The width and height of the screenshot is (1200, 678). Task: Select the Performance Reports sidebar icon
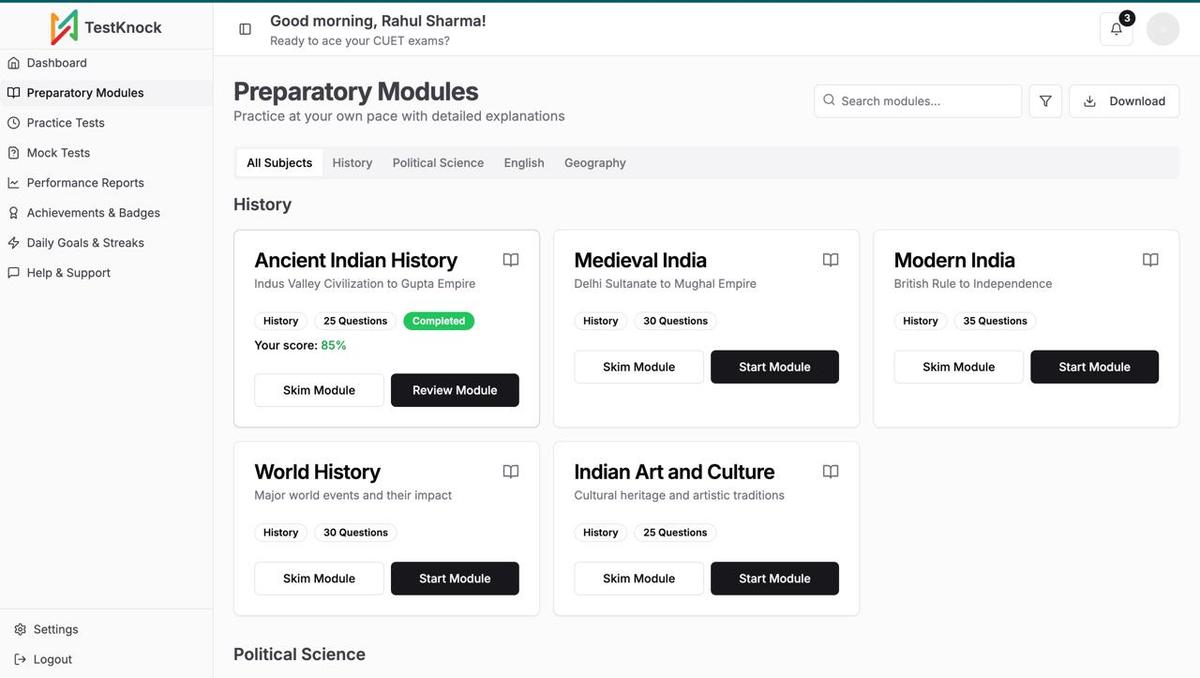[12, 182]
